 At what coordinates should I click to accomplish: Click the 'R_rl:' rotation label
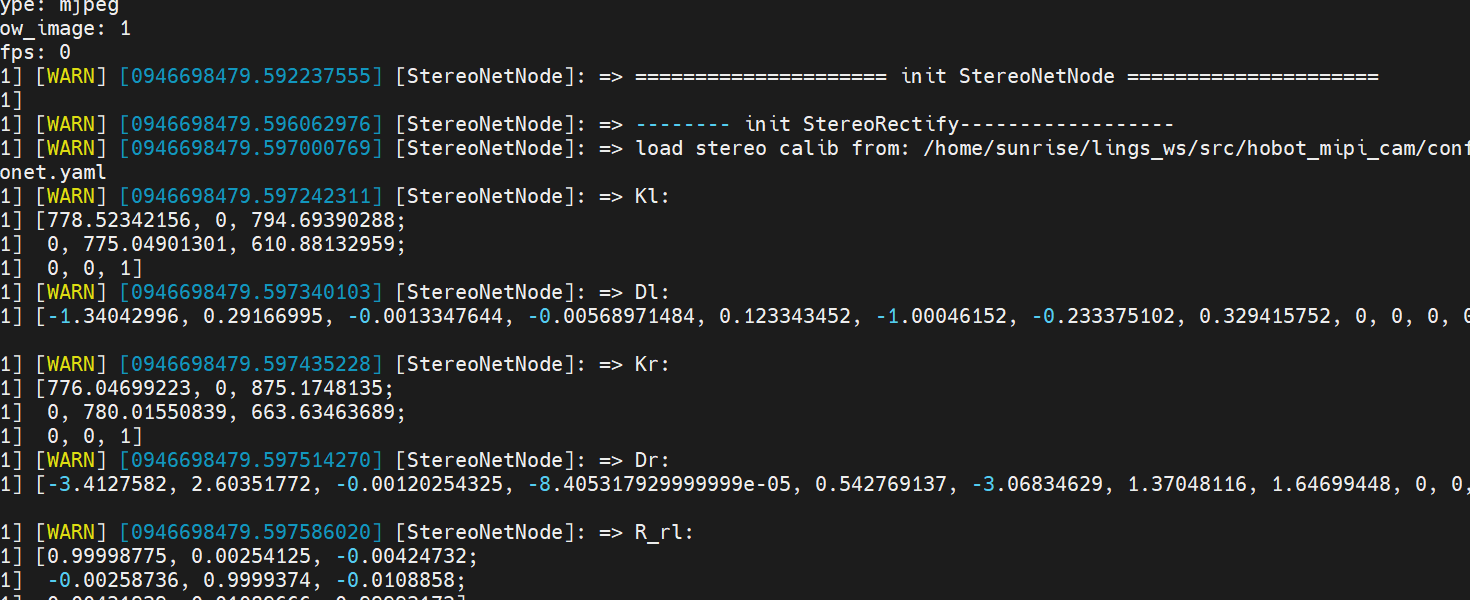(664, 532)
